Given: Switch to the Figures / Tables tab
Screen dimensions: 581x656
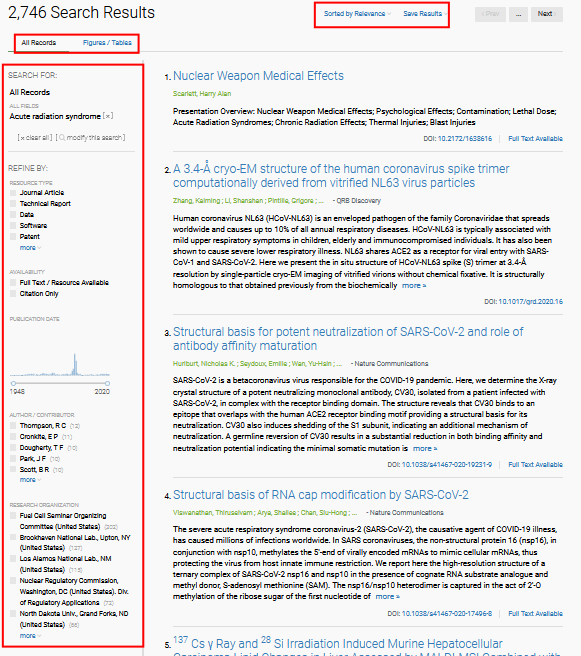Looking at the screenshot, I should click(107, 43).
